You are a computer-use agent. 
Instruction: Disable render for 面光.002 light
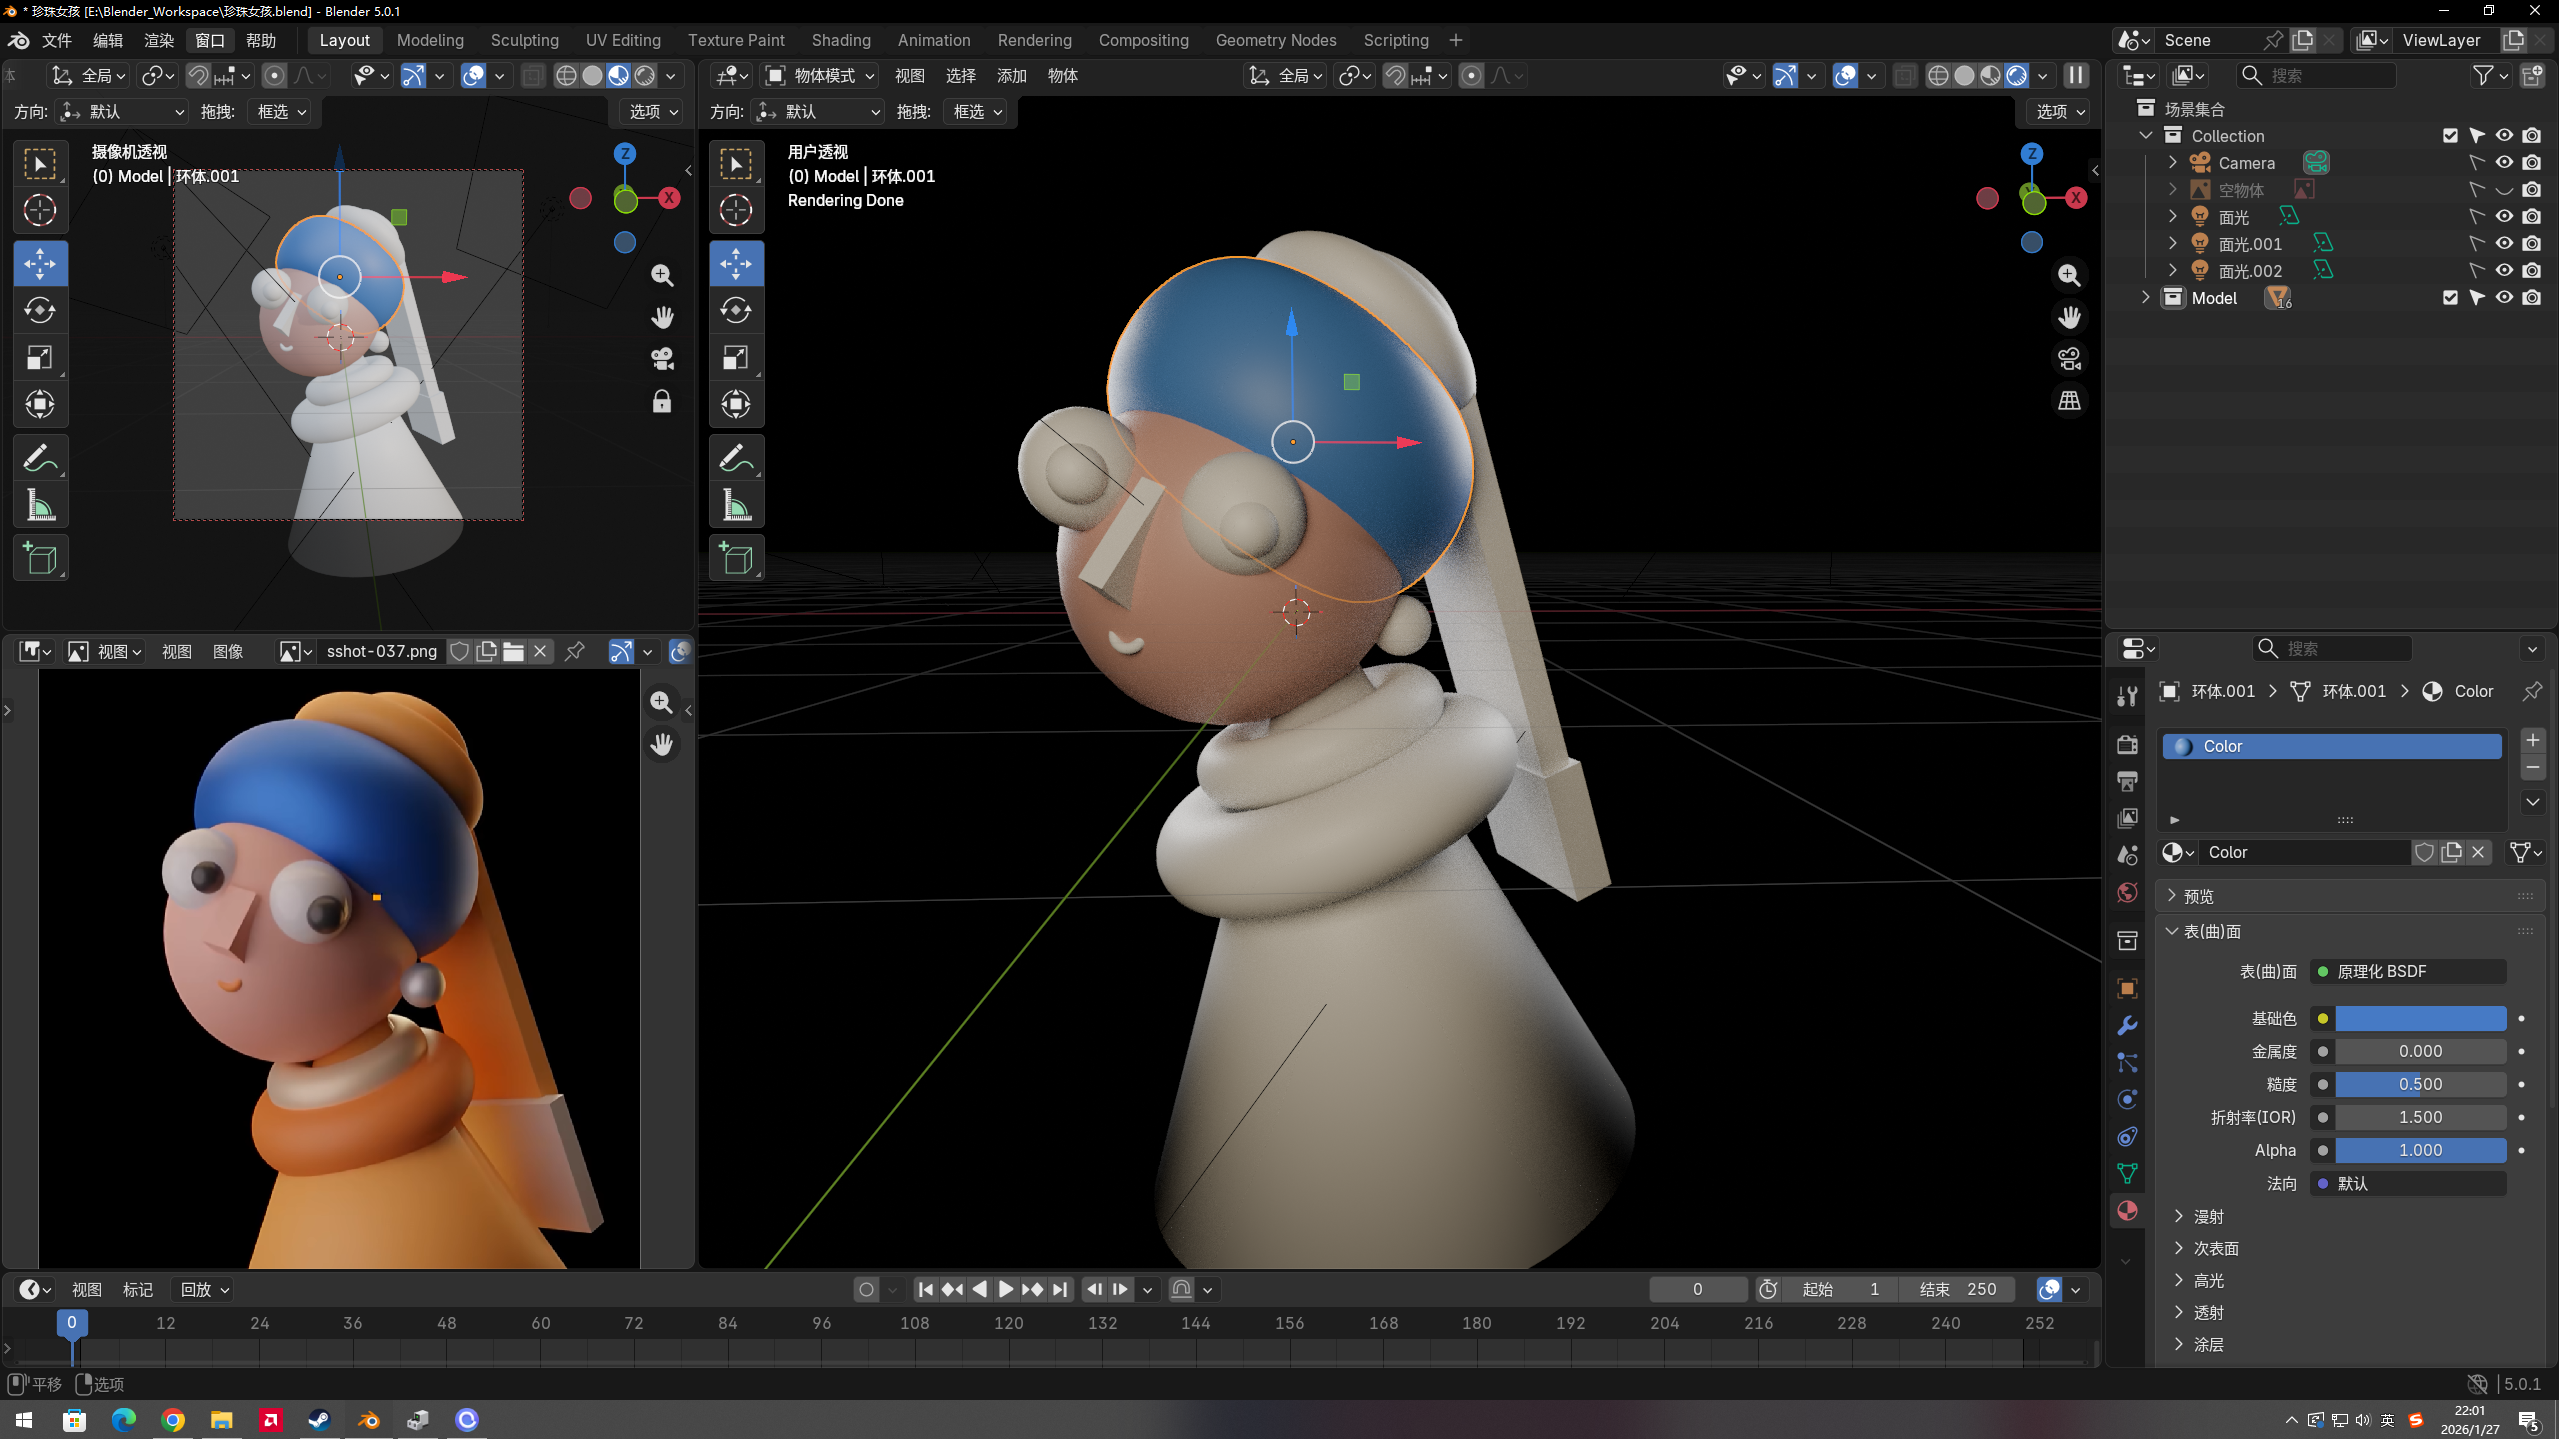click(x=2531, y=271)
